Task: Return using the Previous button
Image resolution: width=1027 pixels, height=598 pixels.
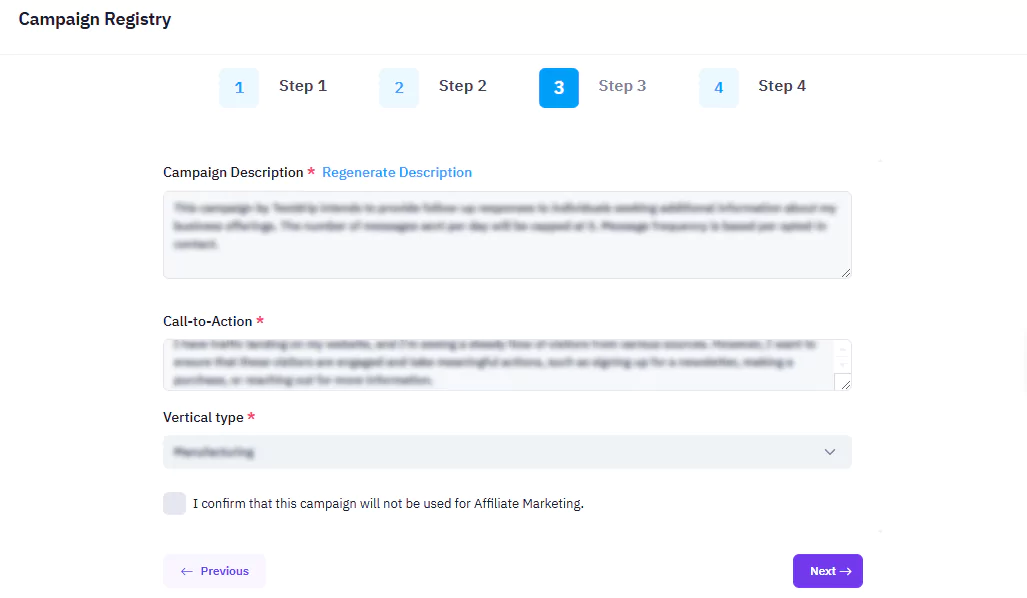Action: click(214, 570)
